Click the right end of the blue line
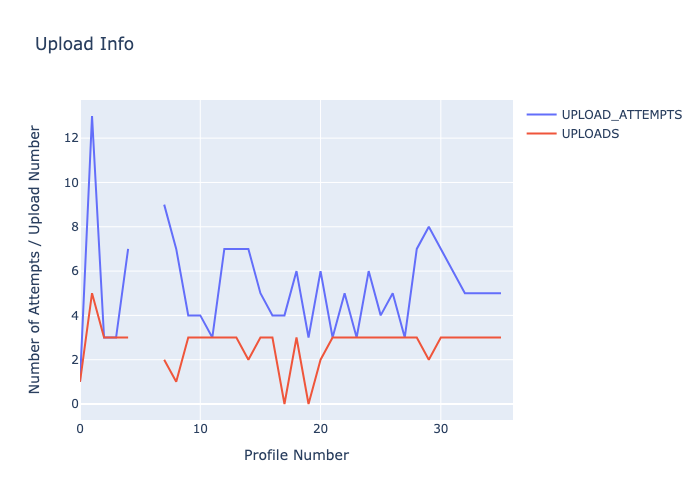The image size is (700, 500). tap(500, 293)
